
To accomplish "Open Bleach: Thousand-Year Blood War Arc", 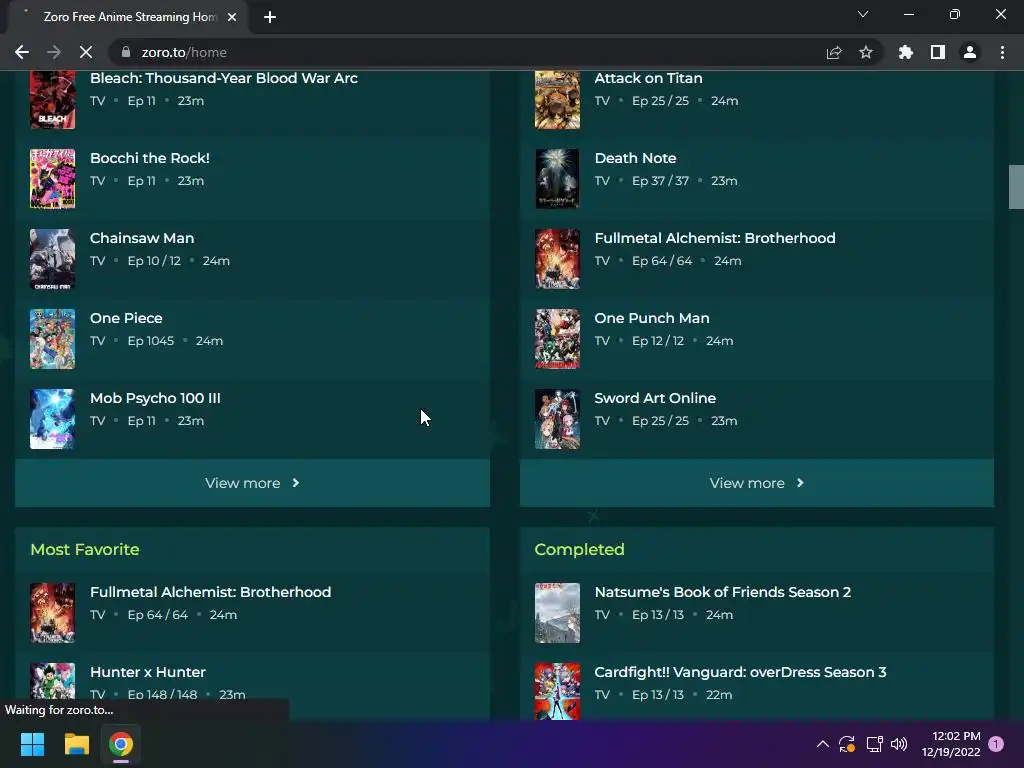I will [224, 78].
